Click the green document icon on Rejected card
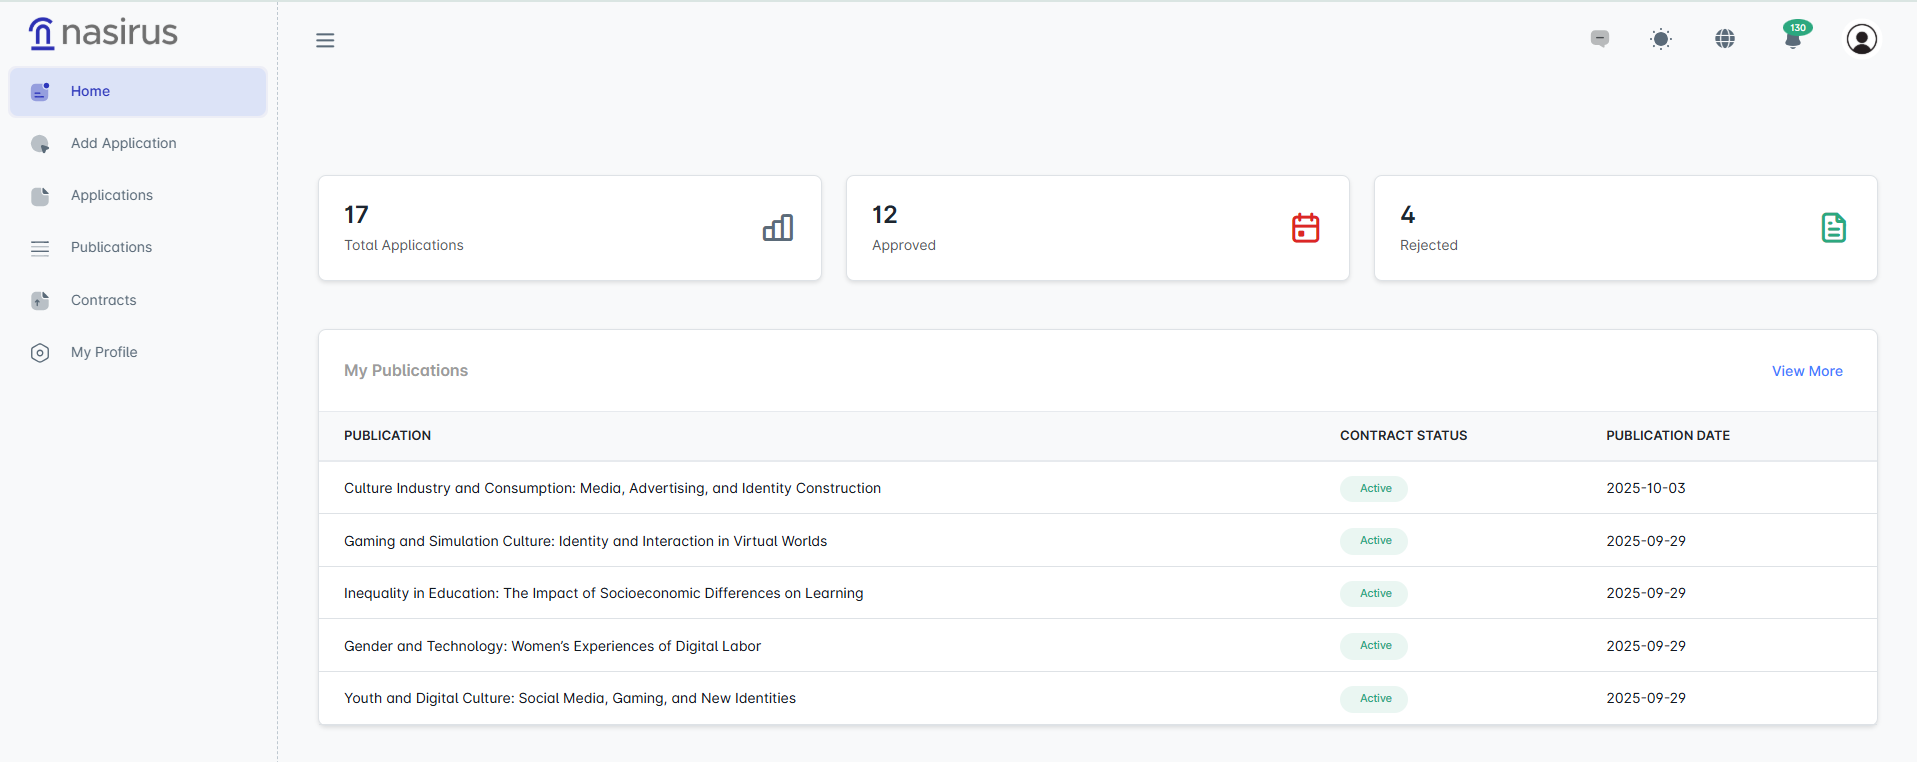Viewport: 1917px width, 762px height. pos(1833,228)
